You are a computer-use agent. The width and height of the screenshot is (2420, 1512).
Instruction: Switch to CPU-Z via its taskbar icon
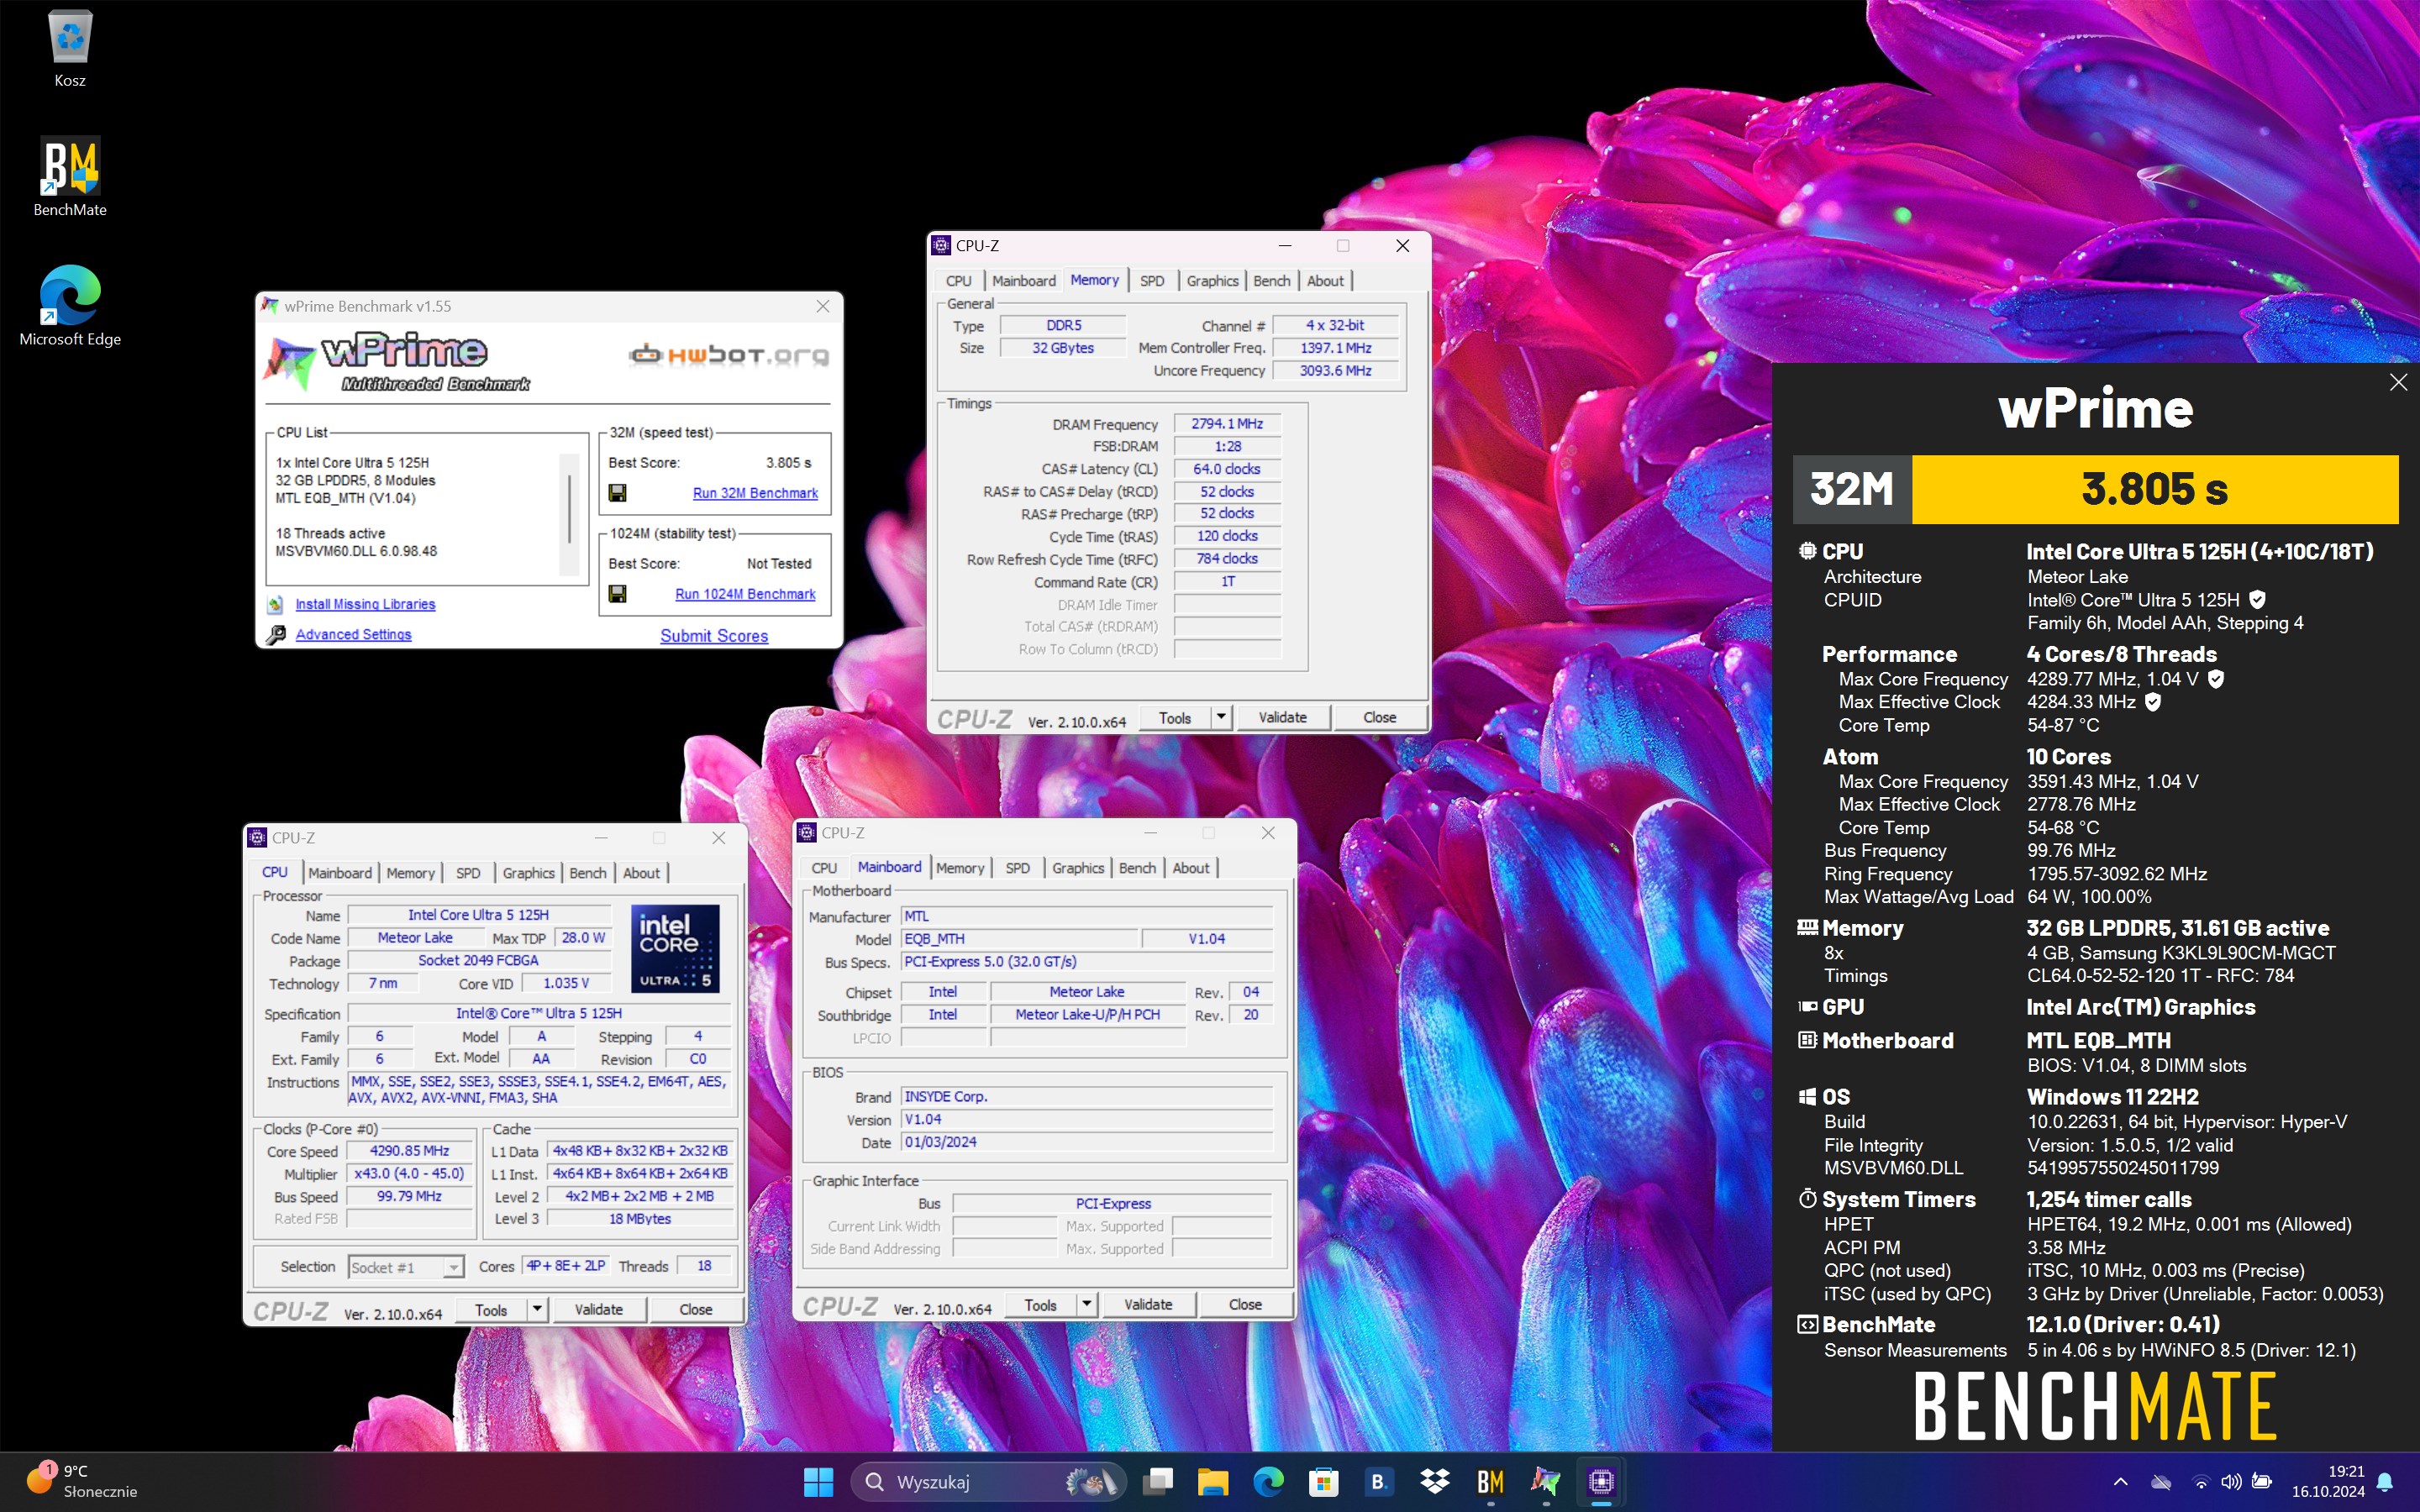point(1601,1482)
